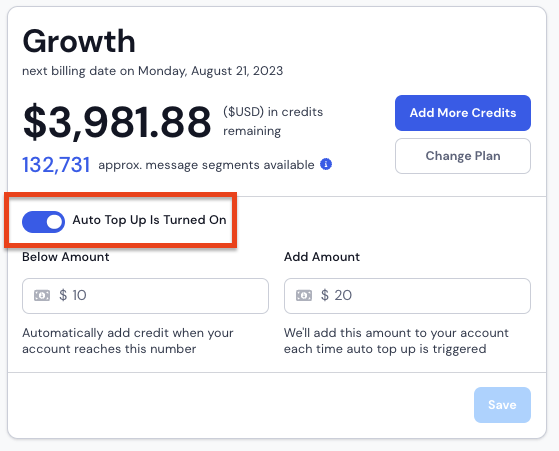Turn off the Auto Top Up switch

coord(43,222)
